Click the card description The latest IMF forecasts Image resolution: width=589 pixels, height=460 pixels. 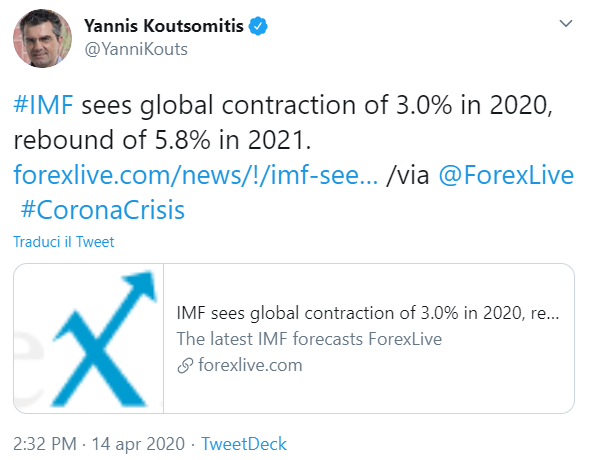pyautogui.click(x=309, y=339)
